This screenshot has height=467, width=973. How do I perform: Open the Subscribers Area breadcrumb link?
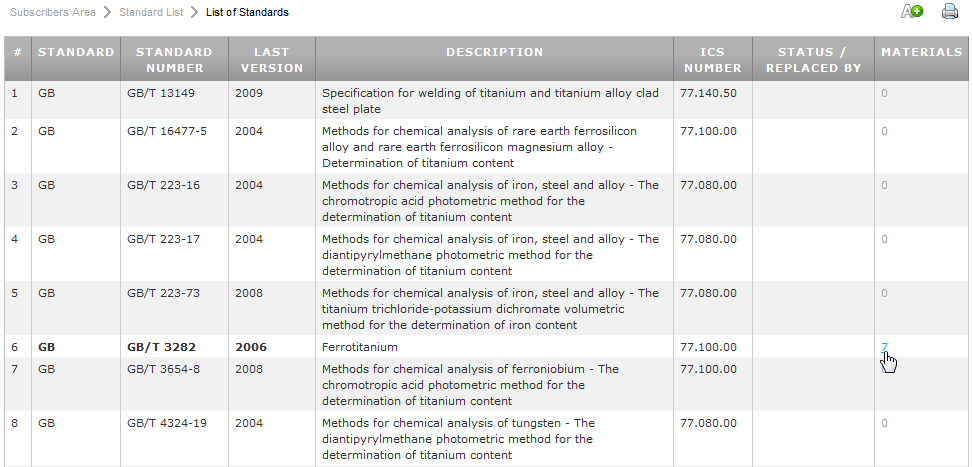pos(53,12)
